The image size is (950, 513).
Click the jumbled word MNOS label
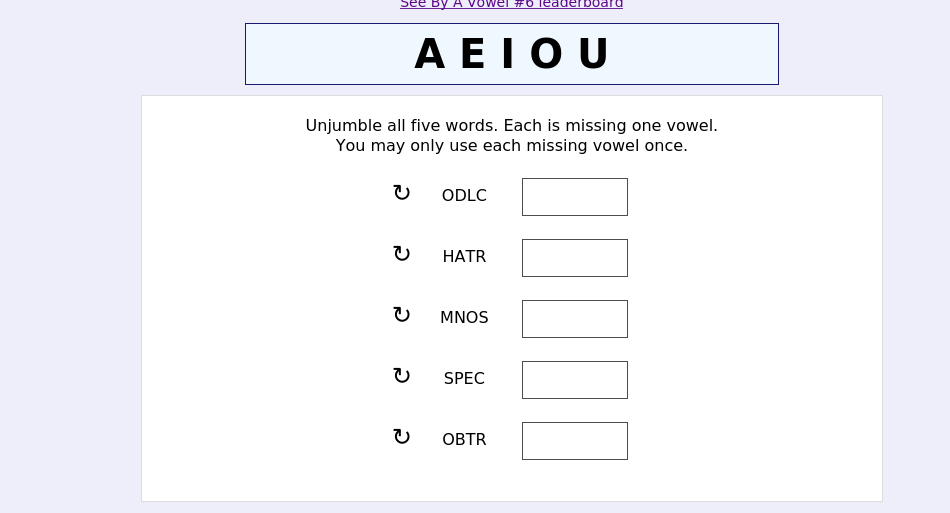(464, 317)
